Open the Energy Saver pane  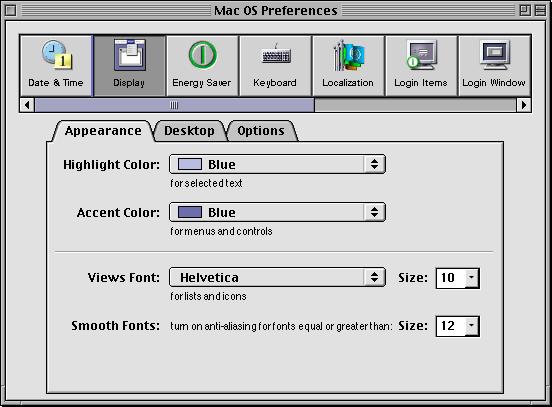202,65
